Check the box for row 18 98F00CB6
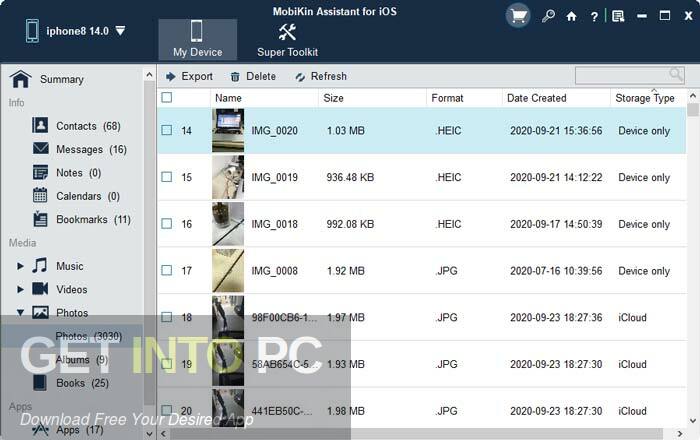The height and width of the screenshot is (440, 700). coord(167,317)
